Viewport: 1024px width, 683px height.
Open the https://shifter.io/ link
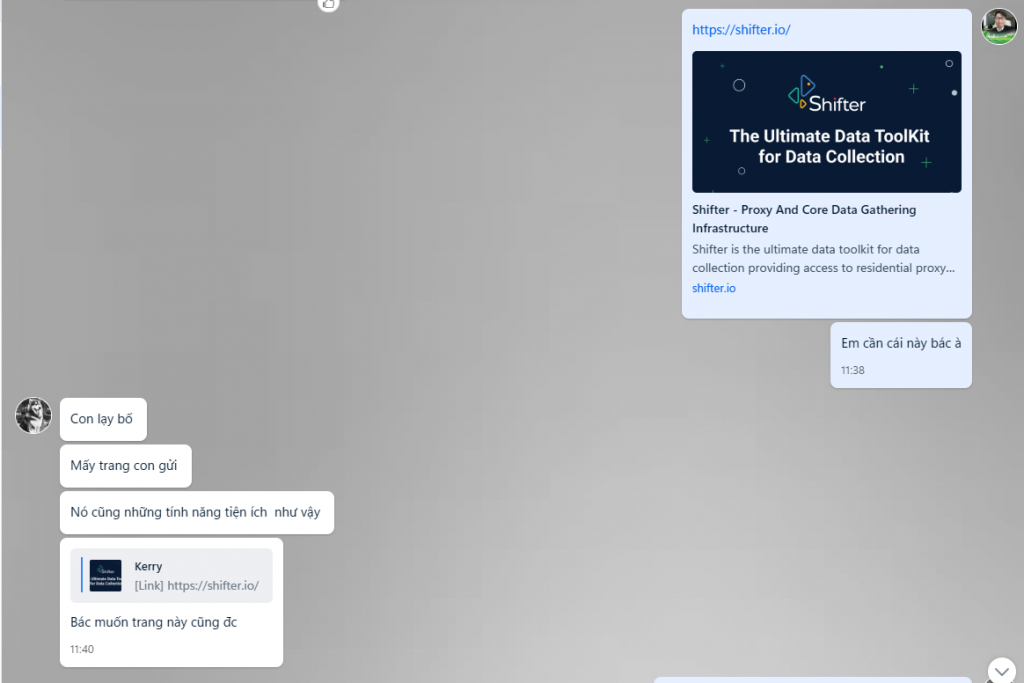pos(741,29)
